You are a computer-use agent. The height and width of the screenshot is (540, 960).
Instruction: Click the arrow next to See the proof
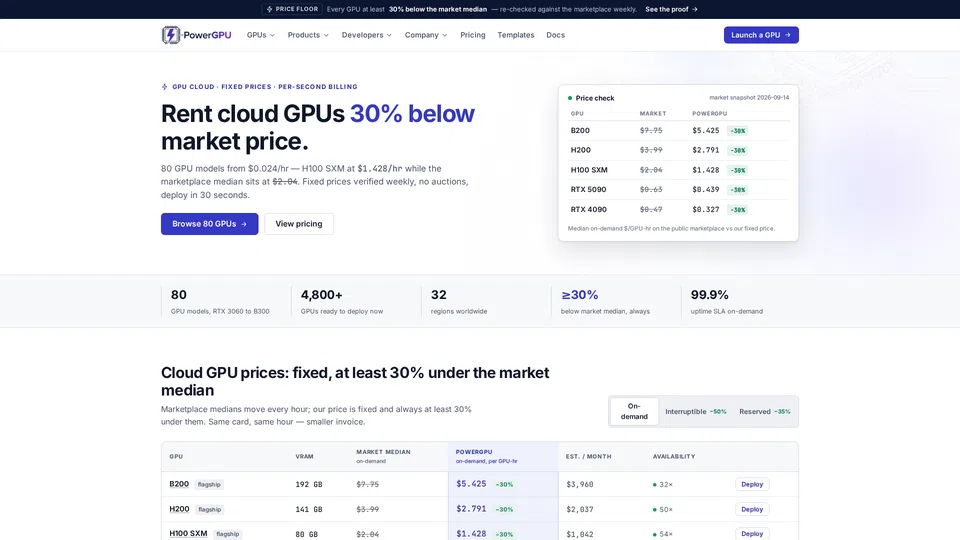click(x=694, y=9)
